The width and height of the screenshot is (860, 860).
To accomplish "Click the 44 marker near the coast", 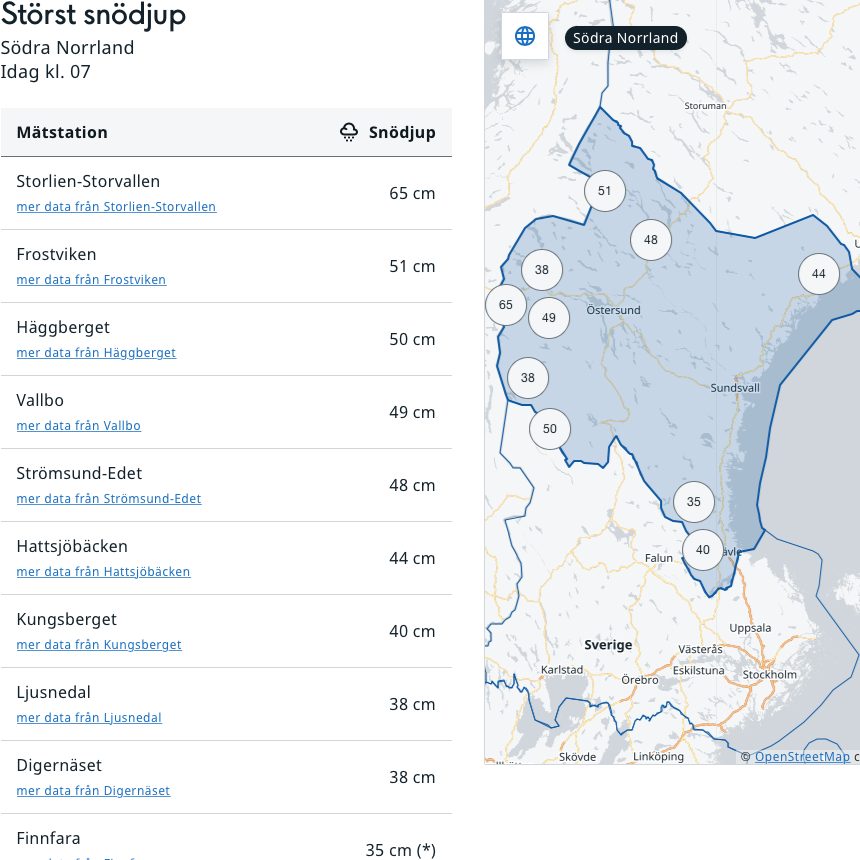I will [818, 274].
